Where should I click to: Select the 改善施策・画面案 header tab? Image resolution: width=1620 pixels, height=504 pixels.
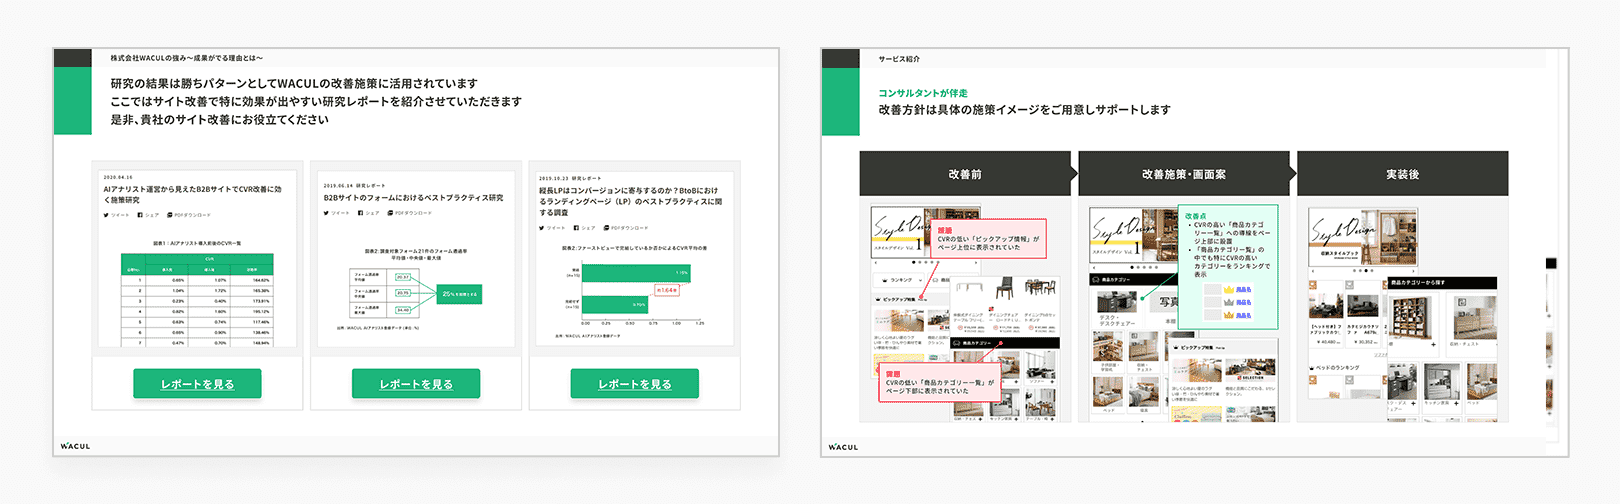pyautogui.click(x=1184, y=174)
